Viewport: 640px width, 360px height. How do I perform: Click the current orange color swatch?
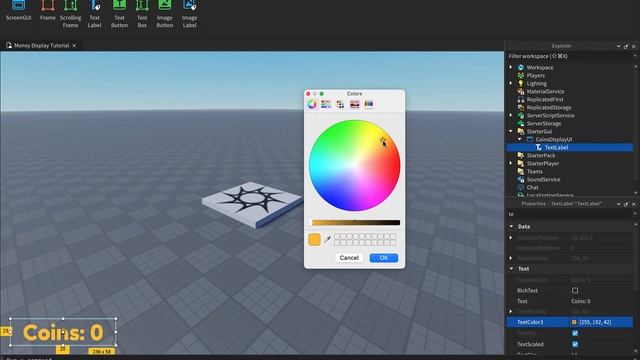pyautogui.click(x=314, y=240)
